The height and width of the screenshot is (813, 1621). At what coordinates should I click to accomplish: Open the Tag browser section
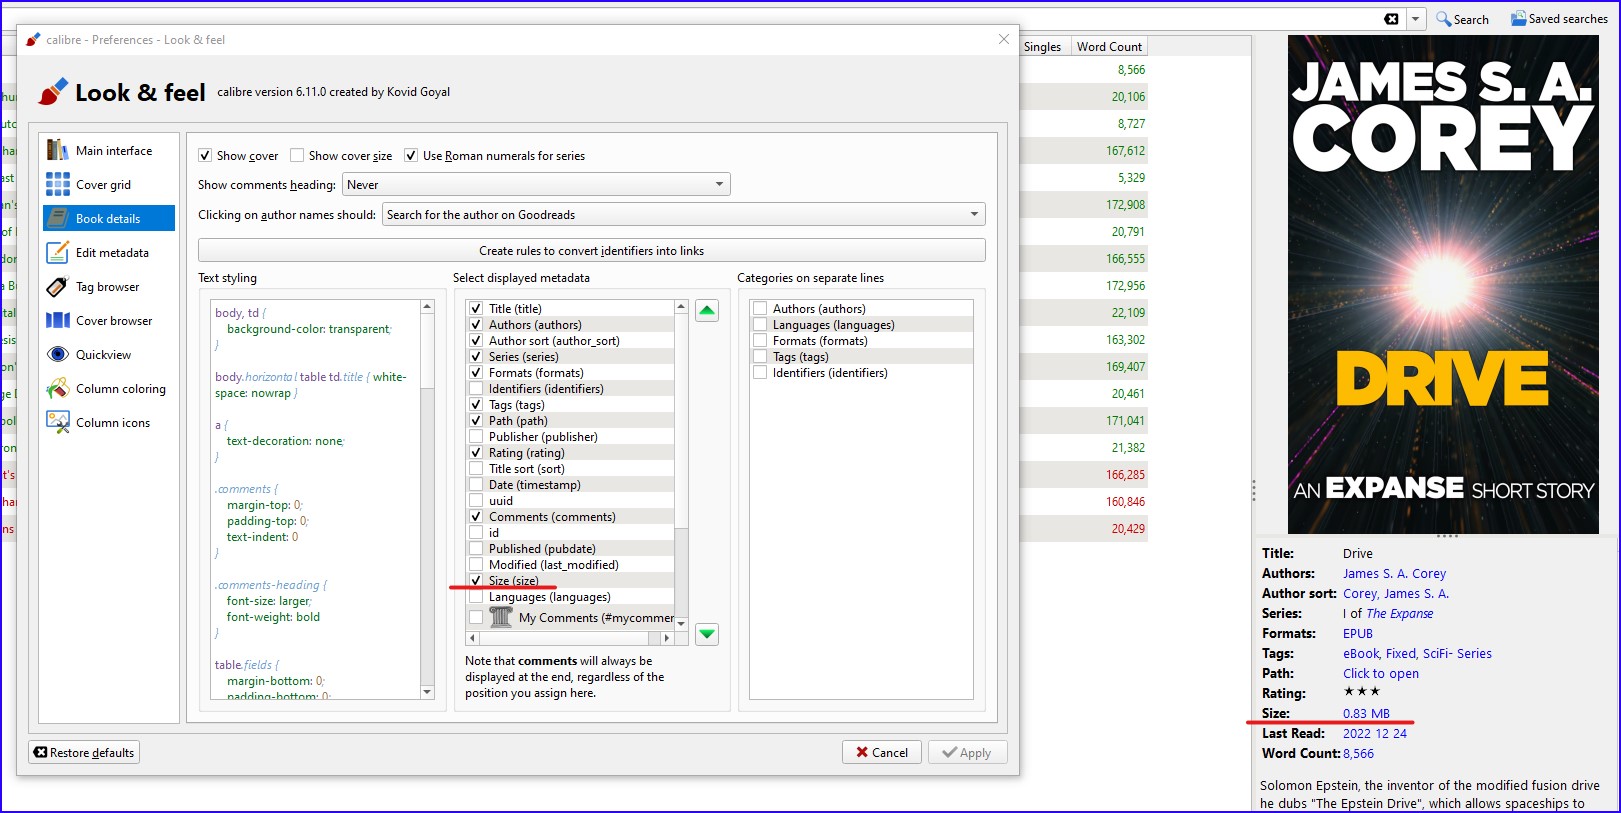click(x=109, y=287)
